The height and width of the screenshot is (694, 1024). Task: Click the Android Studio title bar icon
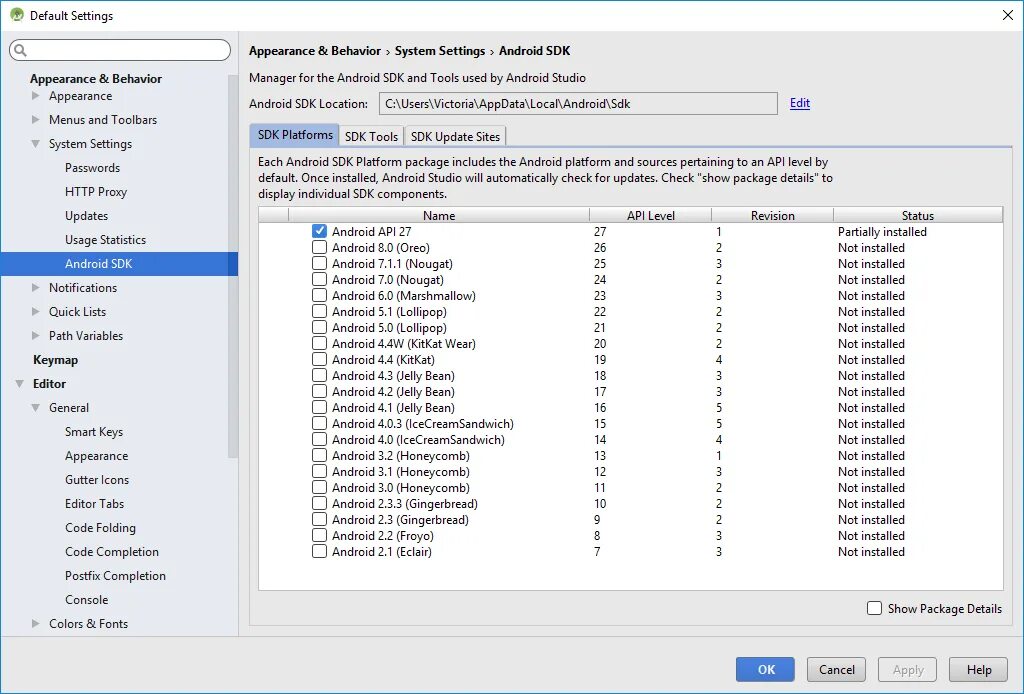17,14
